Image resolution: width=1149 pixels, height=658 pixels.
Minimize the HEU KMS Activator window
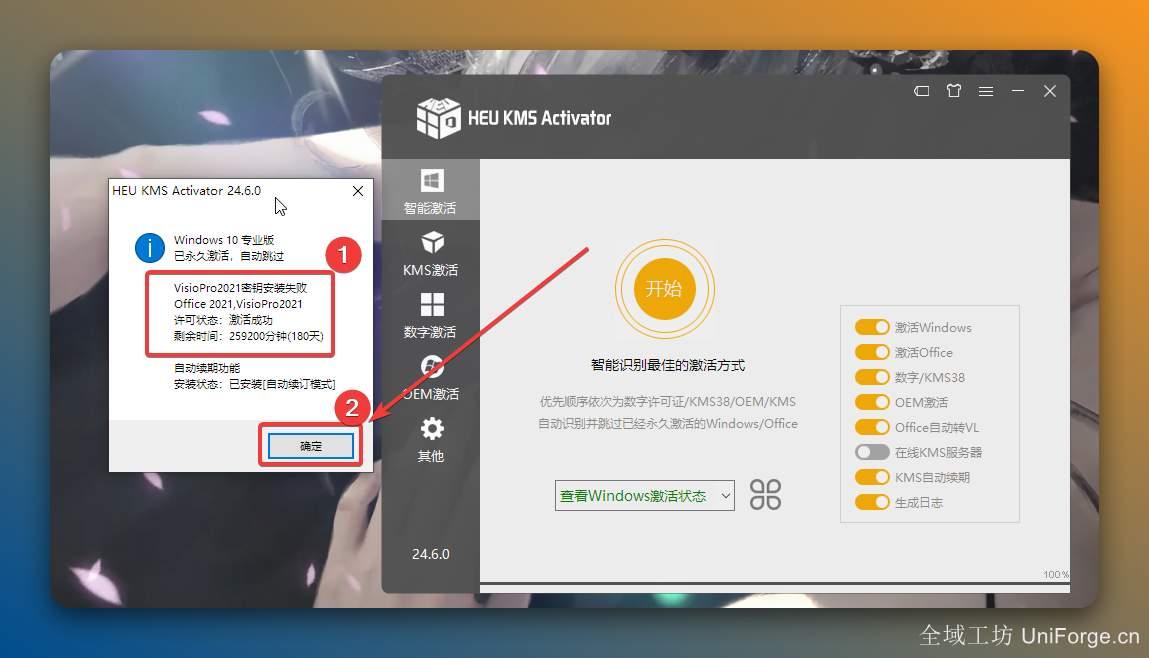tap(1018, 91)
